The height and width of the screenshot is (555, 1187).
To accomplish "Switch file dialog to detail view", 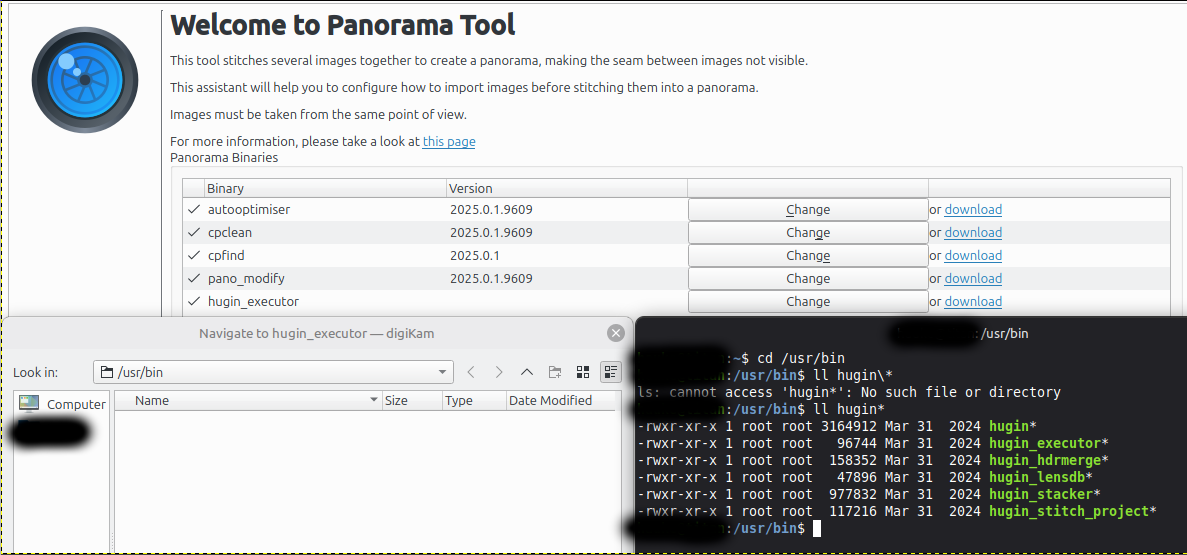I will coord(610,373).
